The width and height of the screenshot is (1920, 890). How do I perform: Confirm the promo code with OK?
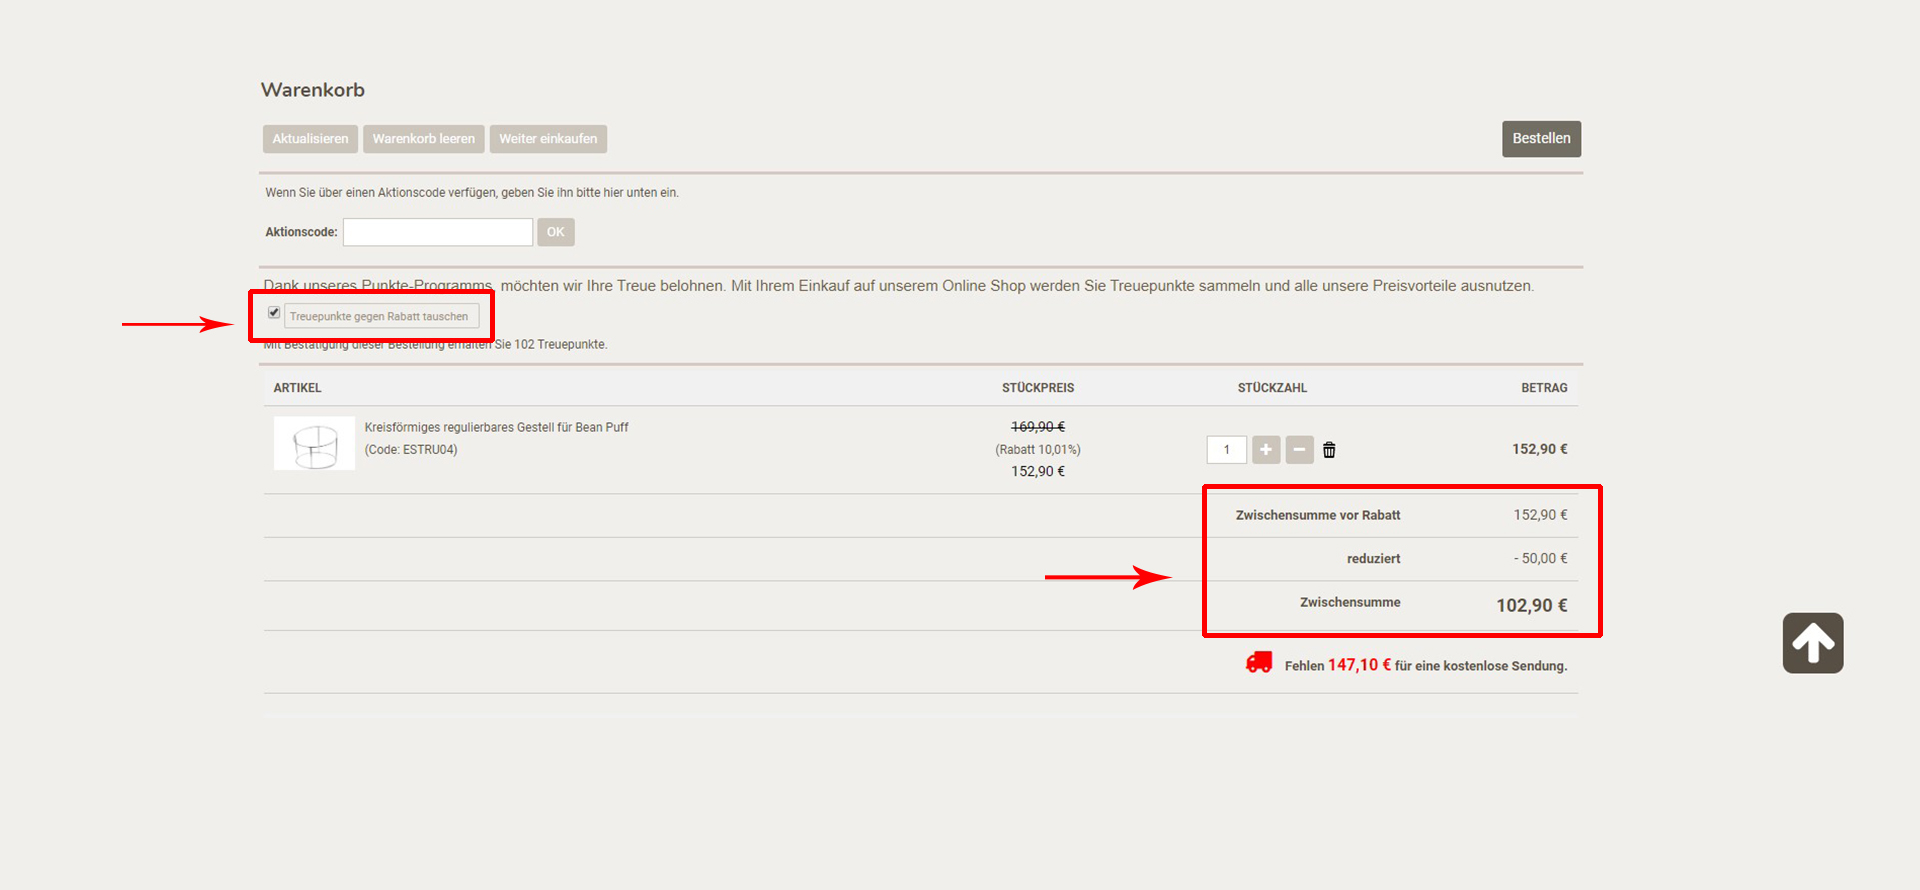point(555,232)
